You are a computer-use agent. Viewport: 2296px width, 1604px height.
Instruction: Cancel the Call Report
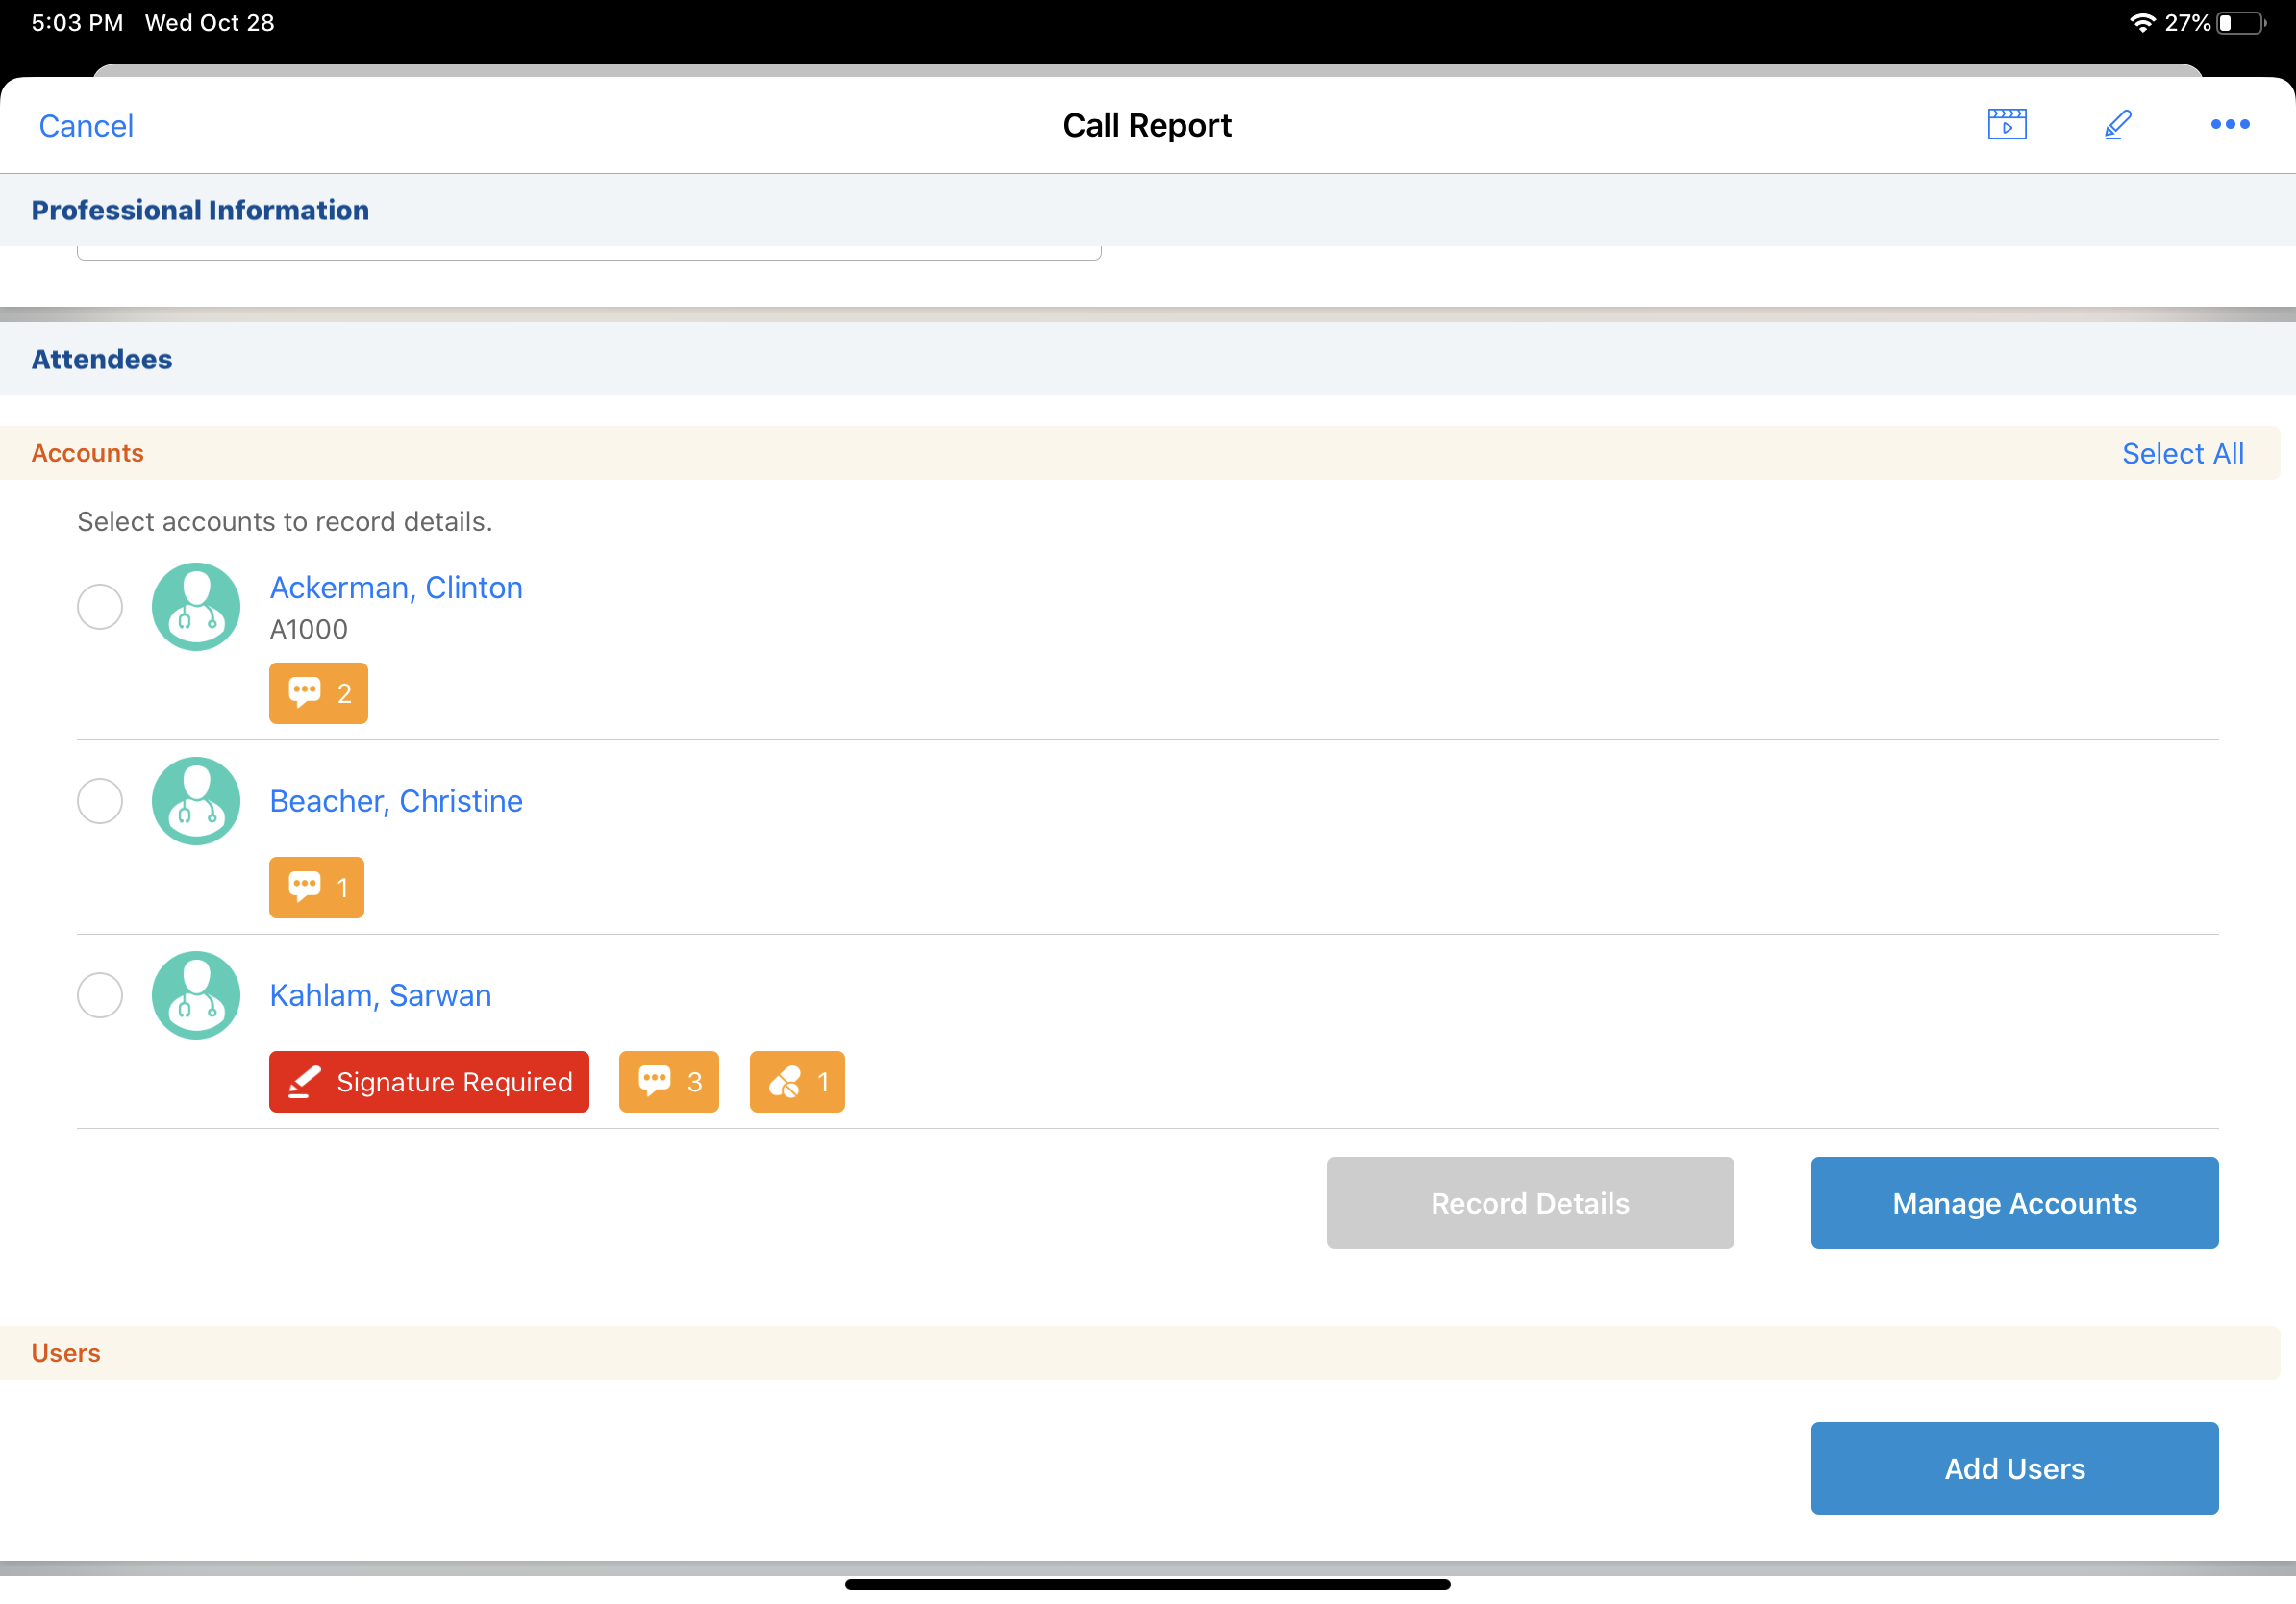pyautogui.click(x=86, y=126)
